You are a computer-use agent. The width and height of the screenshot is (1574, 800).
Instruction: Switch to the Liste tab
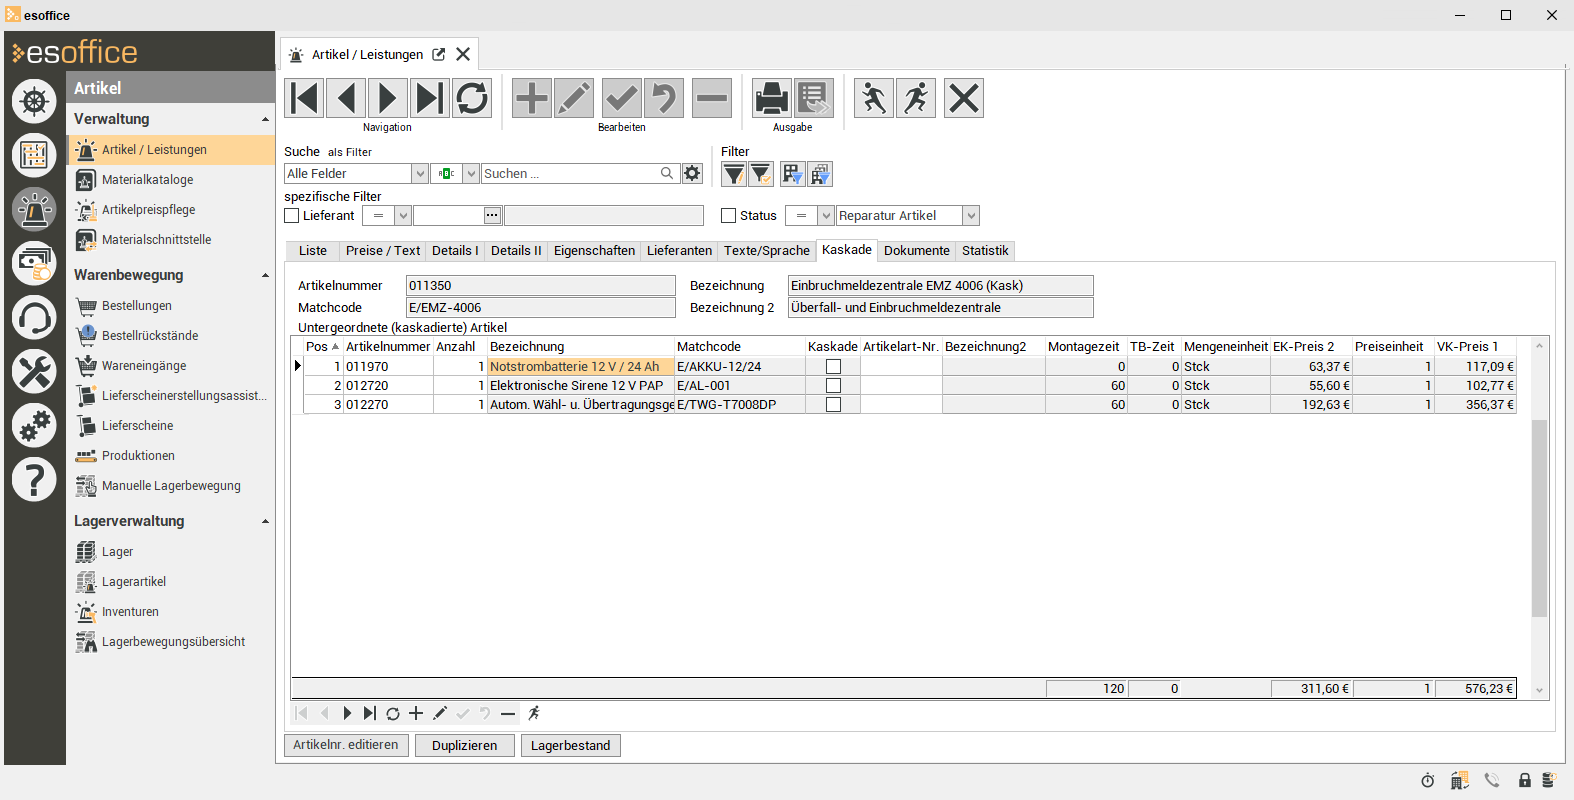point(312,251)
